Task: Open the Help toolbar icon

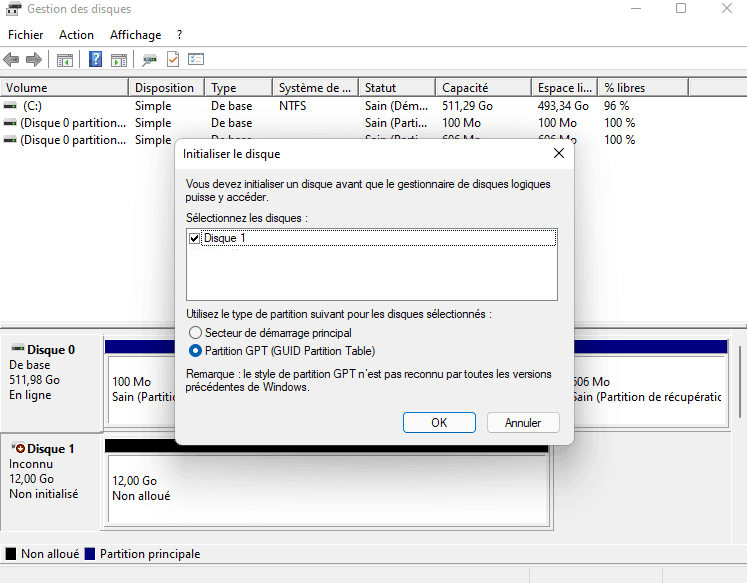Action: point(95,59)
